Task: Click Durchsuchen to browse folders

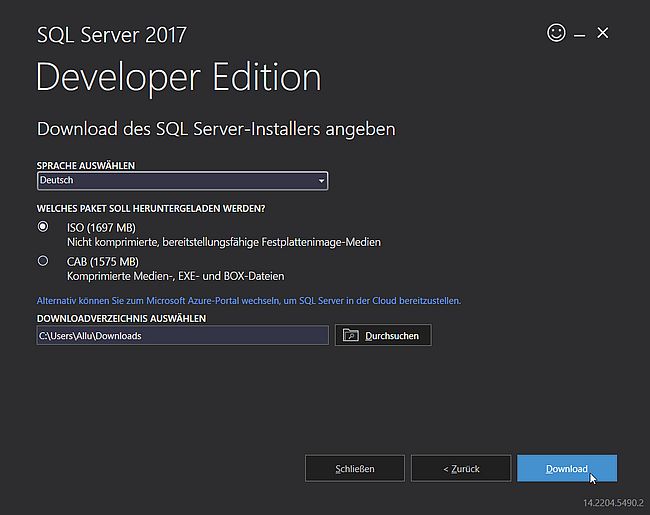Action: point(383,335)
